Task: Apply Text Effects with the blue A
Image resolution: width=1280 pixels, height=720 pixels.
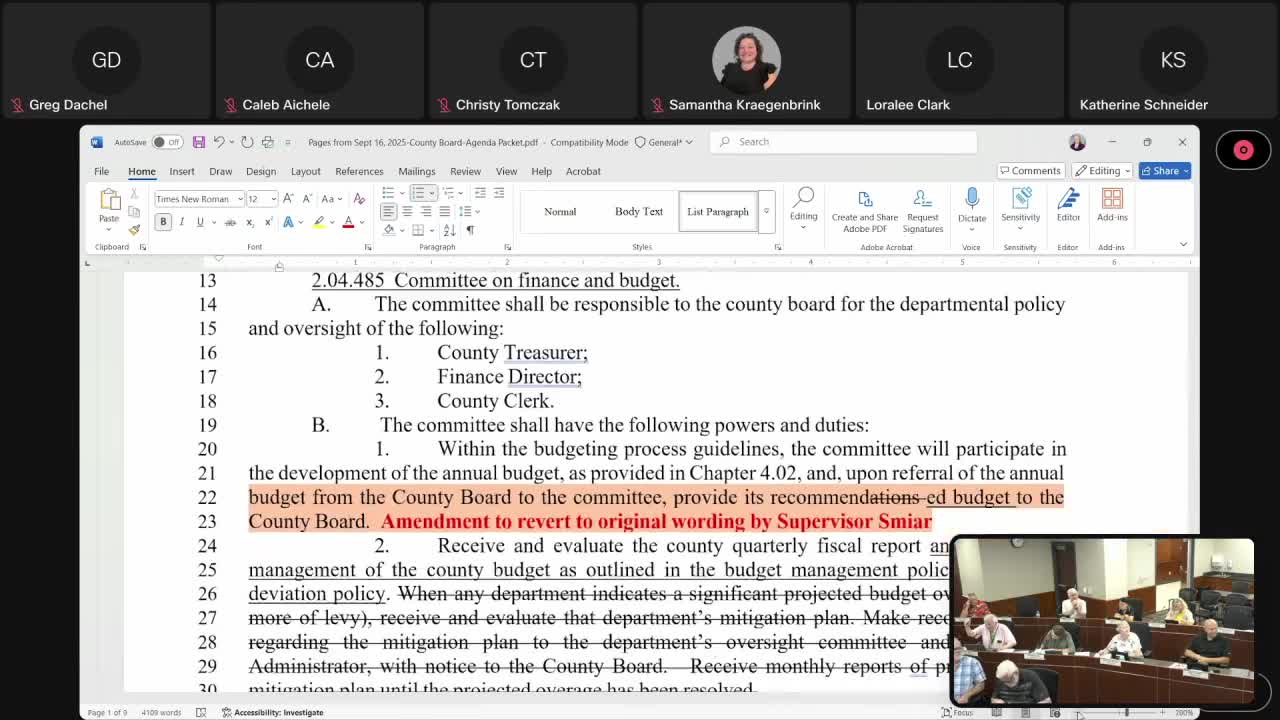Action: [x=288, y=222]
